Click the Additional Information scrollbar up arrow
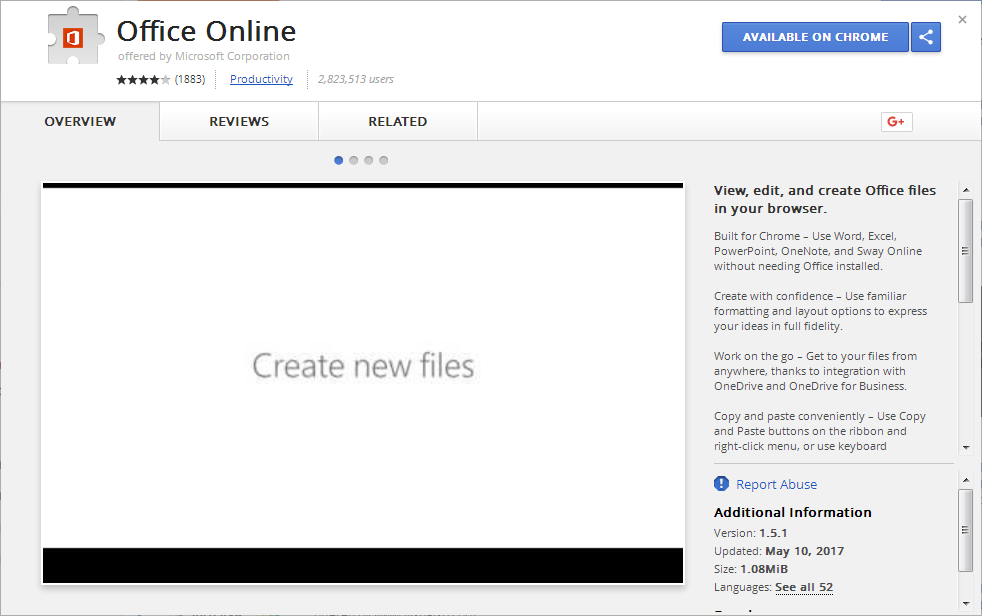Image resolution: width=982 pixels, height=616 pixels. point(966,480)
